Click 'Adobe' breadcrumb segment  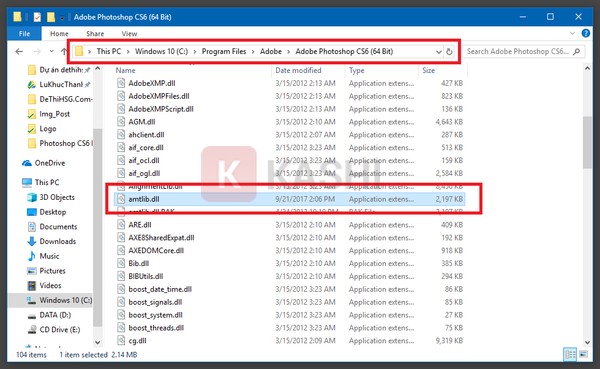tap(271, 51)
